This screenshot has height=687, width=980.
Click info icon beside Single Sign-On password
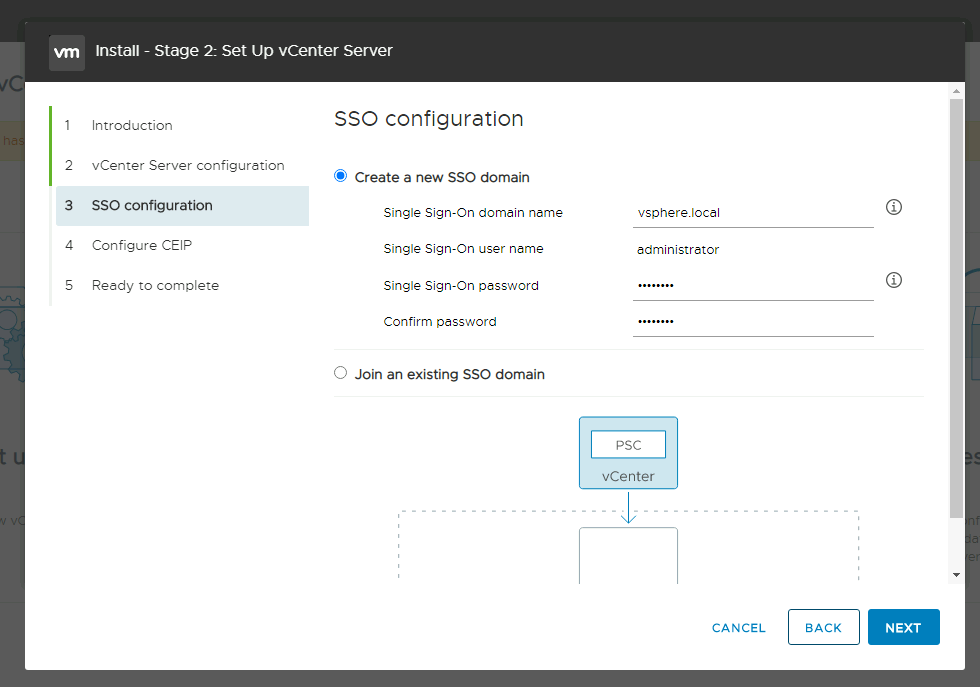[894, 280]
